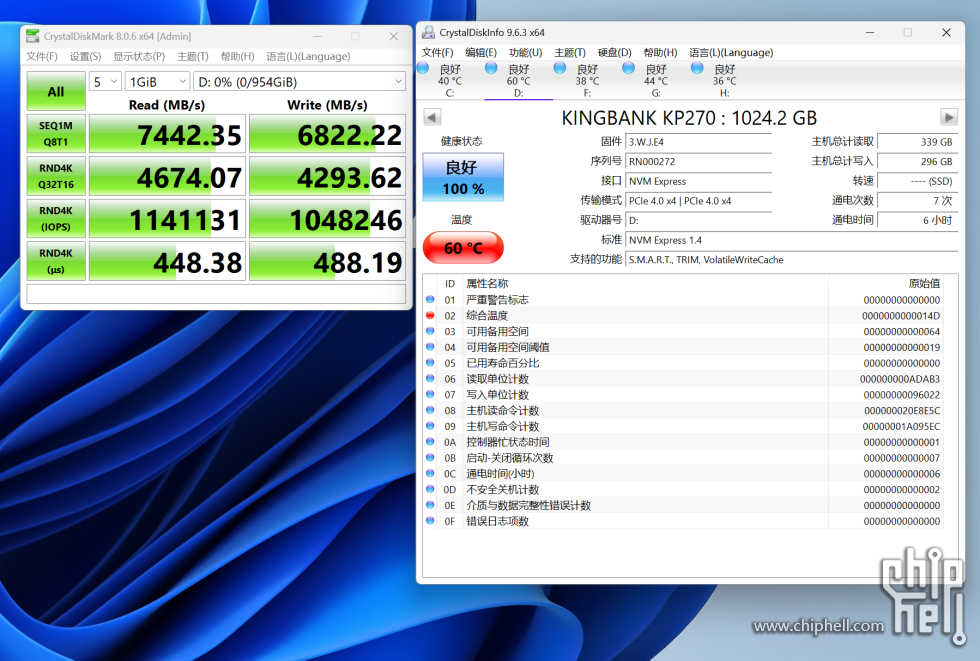Open 主题(T) menu in CrystalDiskInfo
Viewport: 980px width, 661px height.
pyautogui.click(x=570, y=52)
